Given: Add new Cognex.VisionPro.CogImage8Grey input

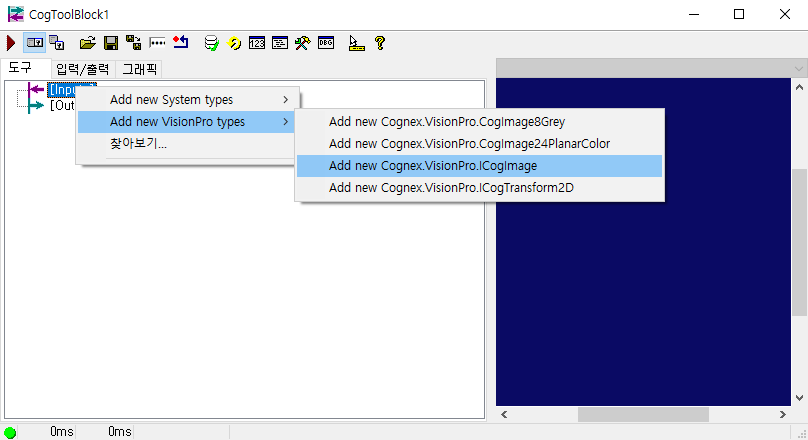Looking at the screenshot, I should [479, 122].
